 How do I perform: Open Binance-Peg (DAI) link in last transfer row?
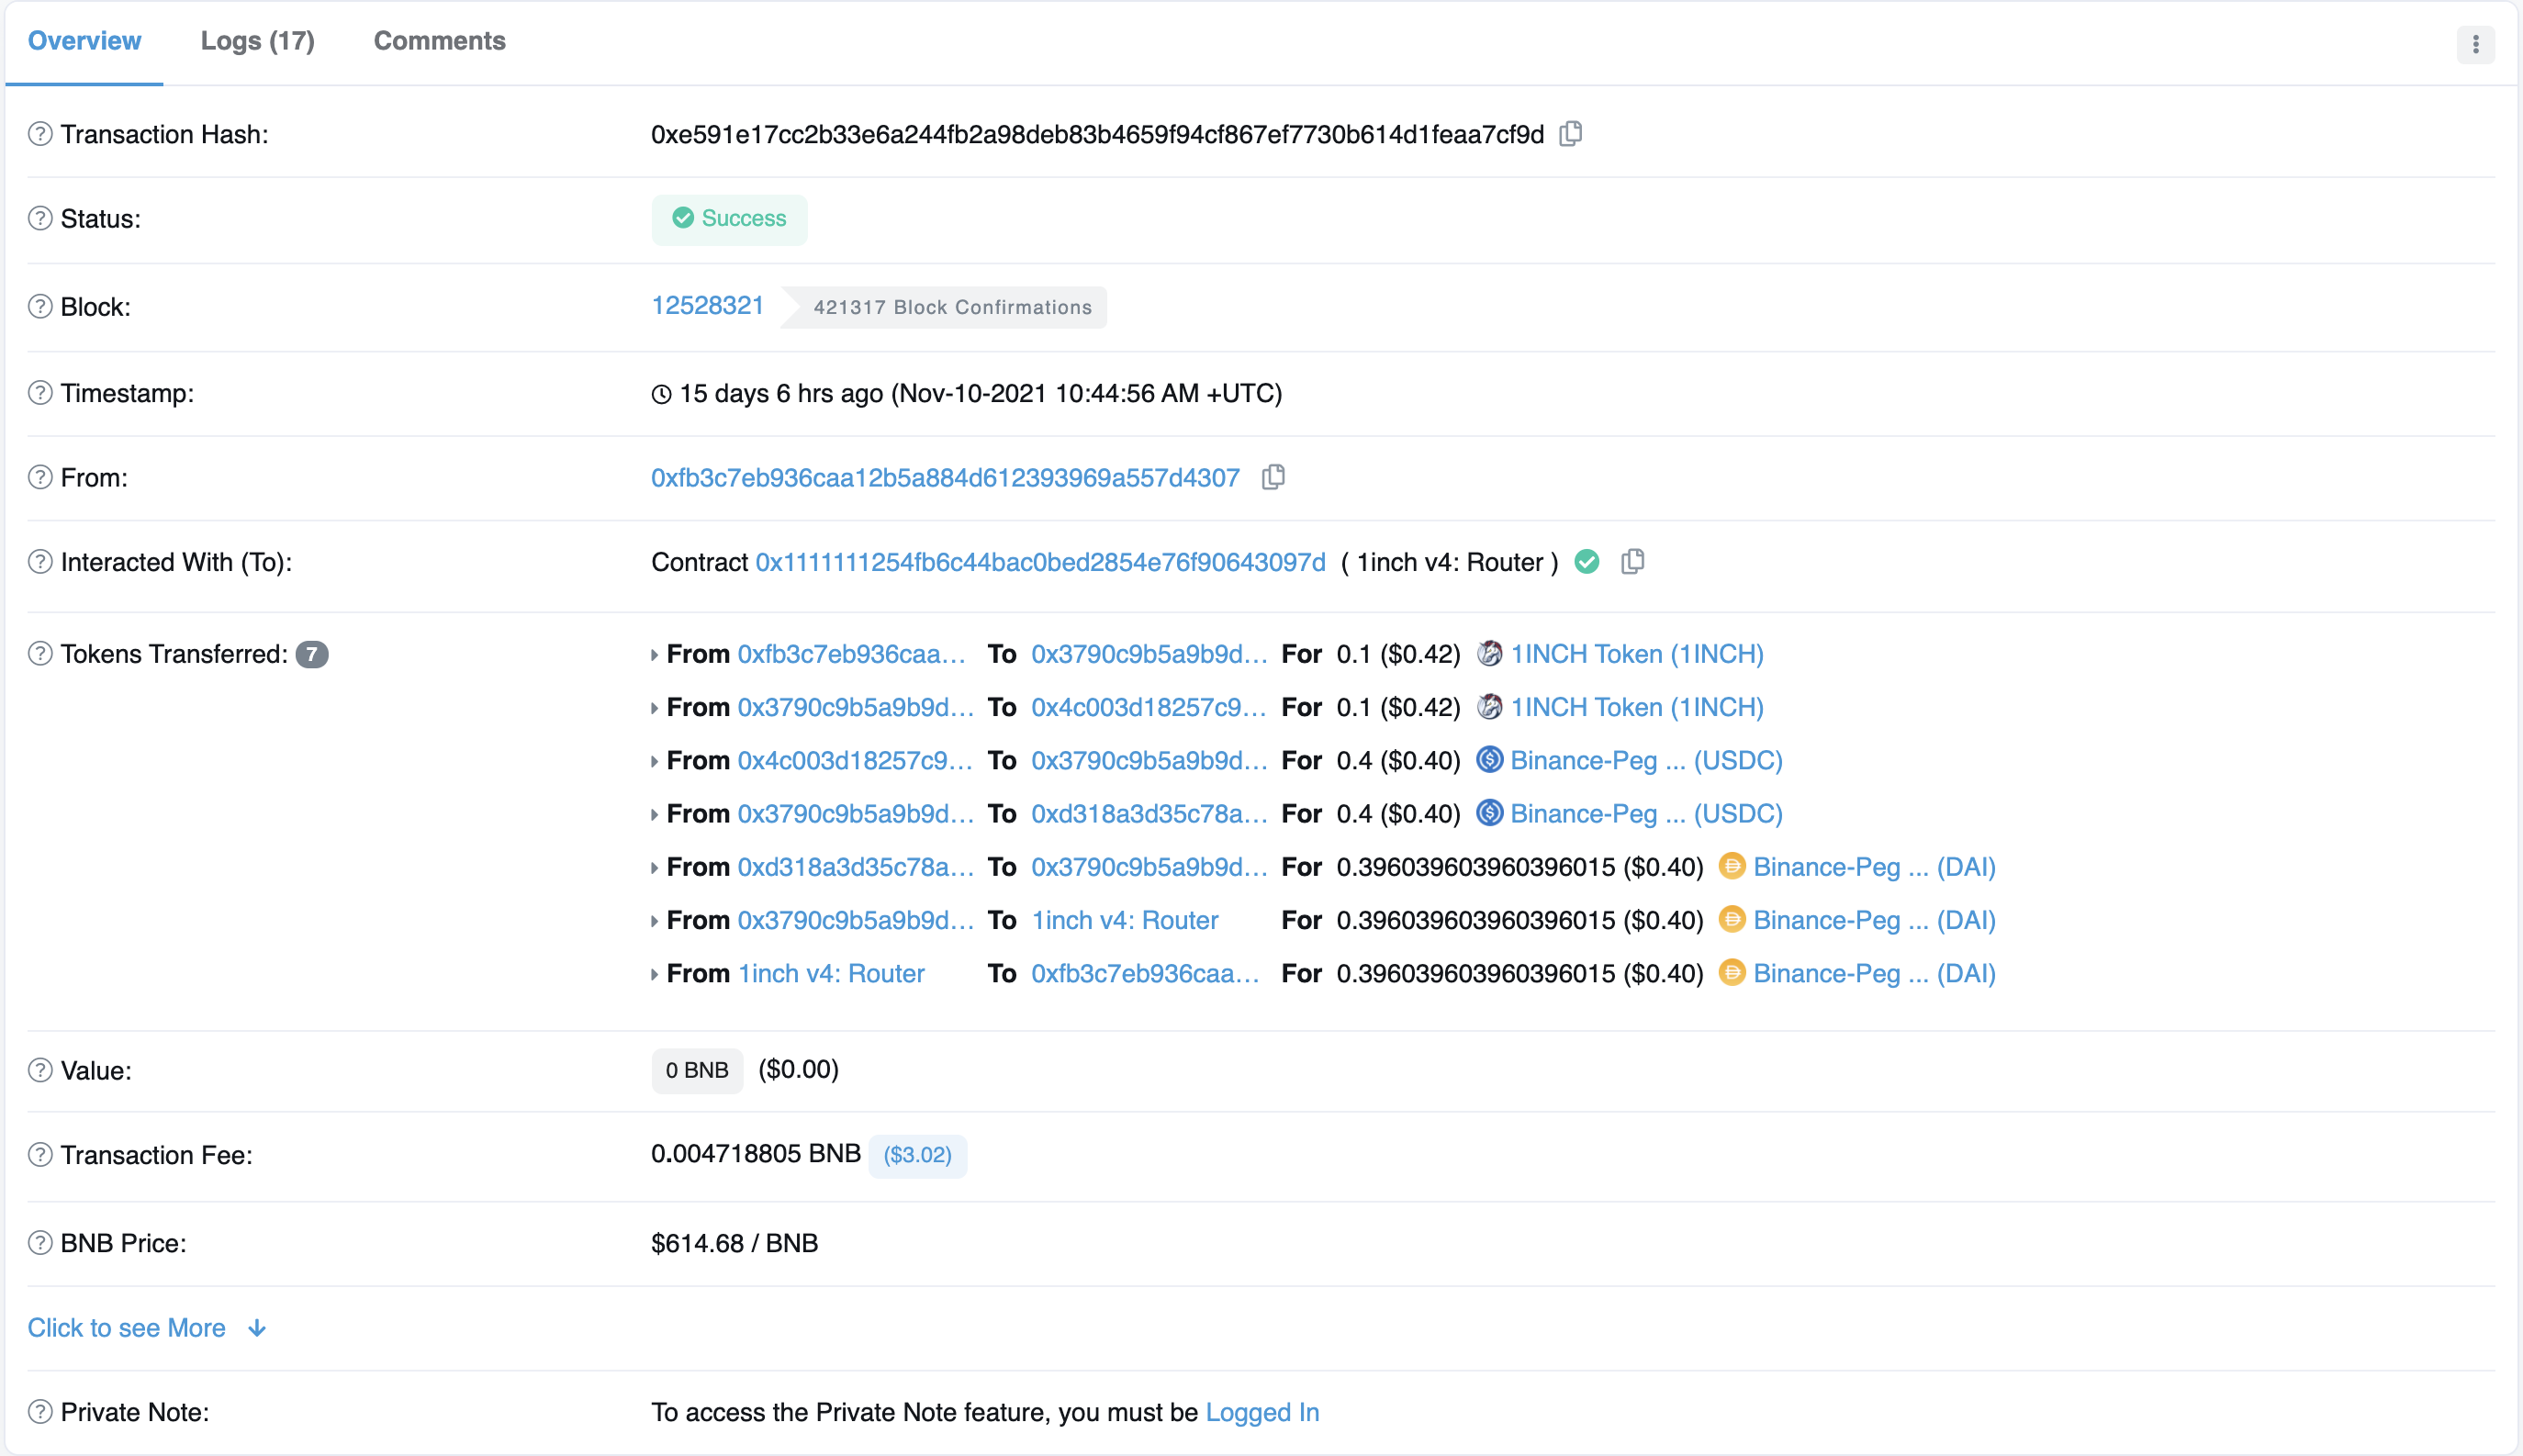(1874, 973)
